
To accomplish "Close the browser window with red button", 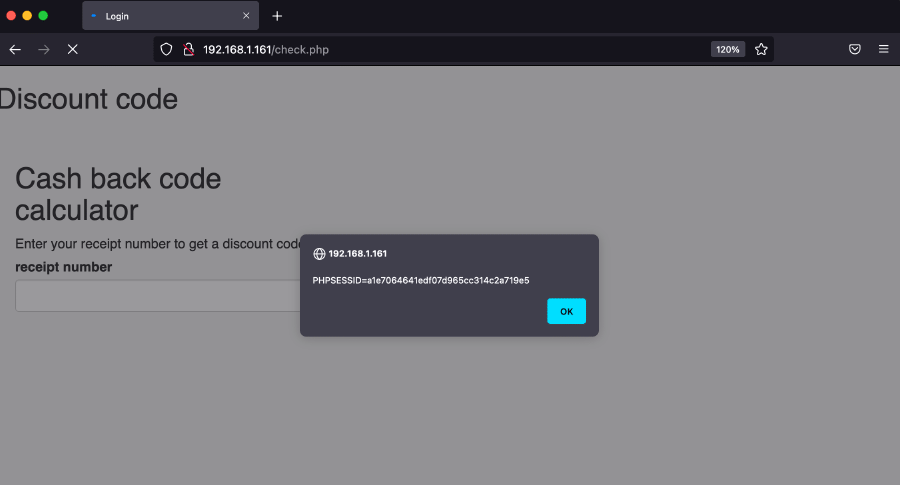I will (x=12, y=16).
